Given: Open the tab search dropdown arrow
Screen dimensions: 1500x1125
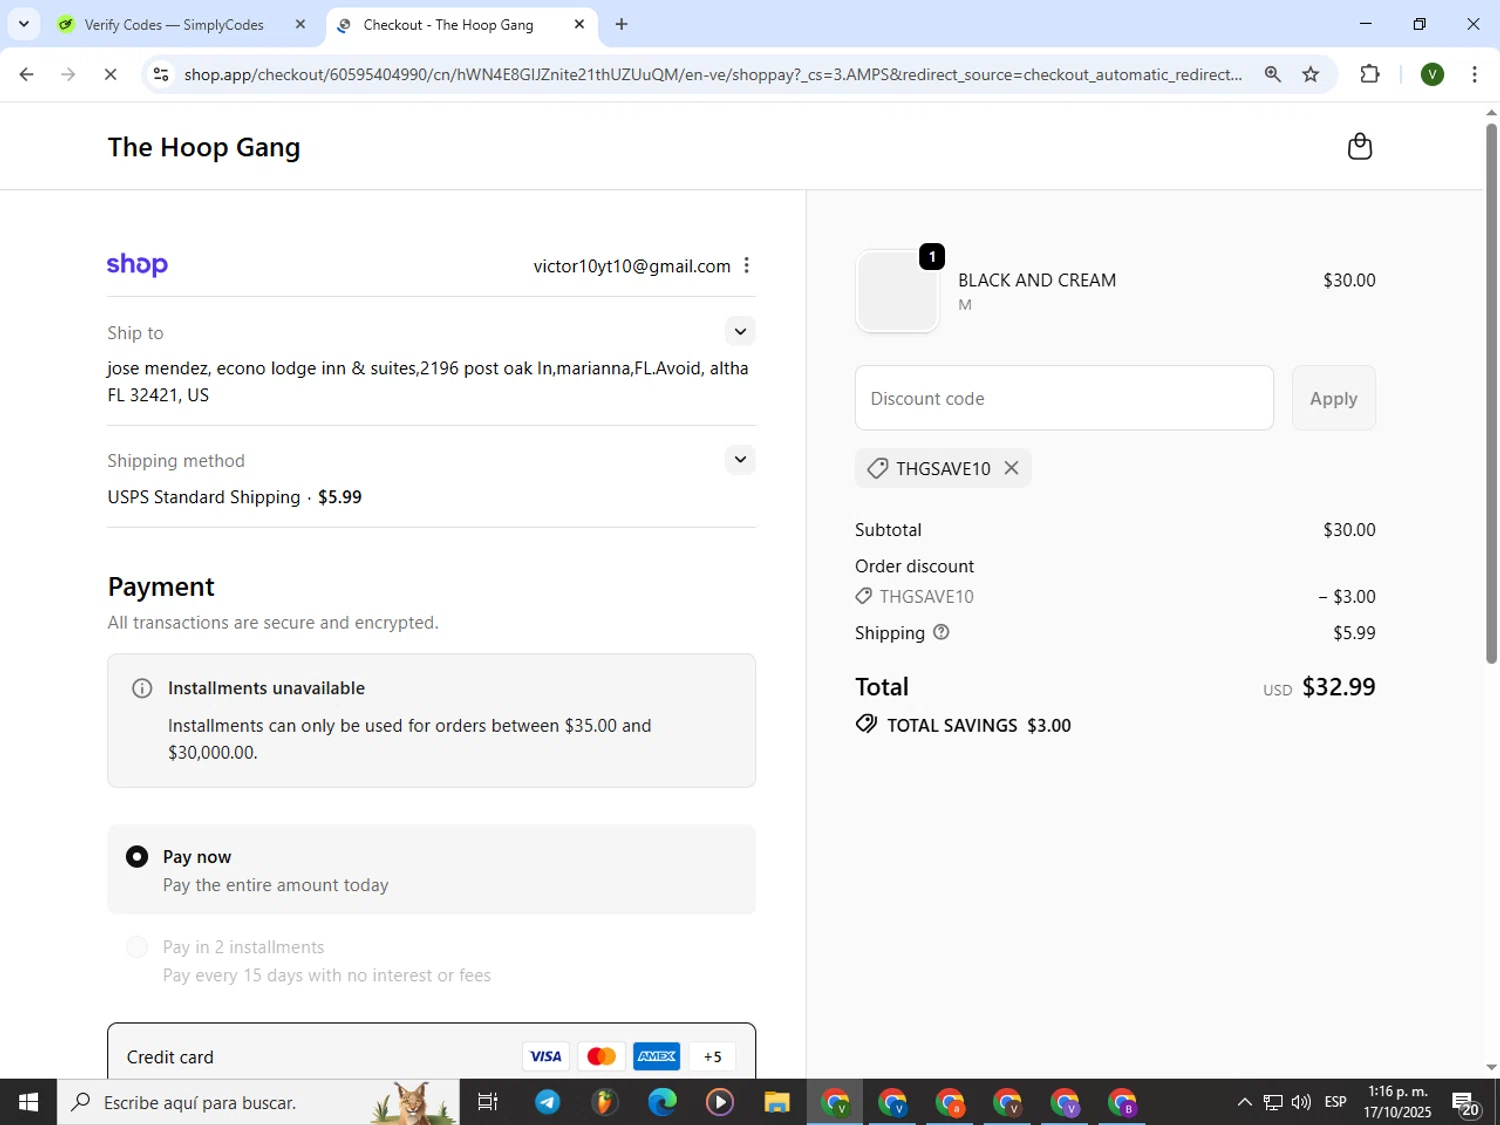Looking at the screenshot, I should tap(23, 24).
